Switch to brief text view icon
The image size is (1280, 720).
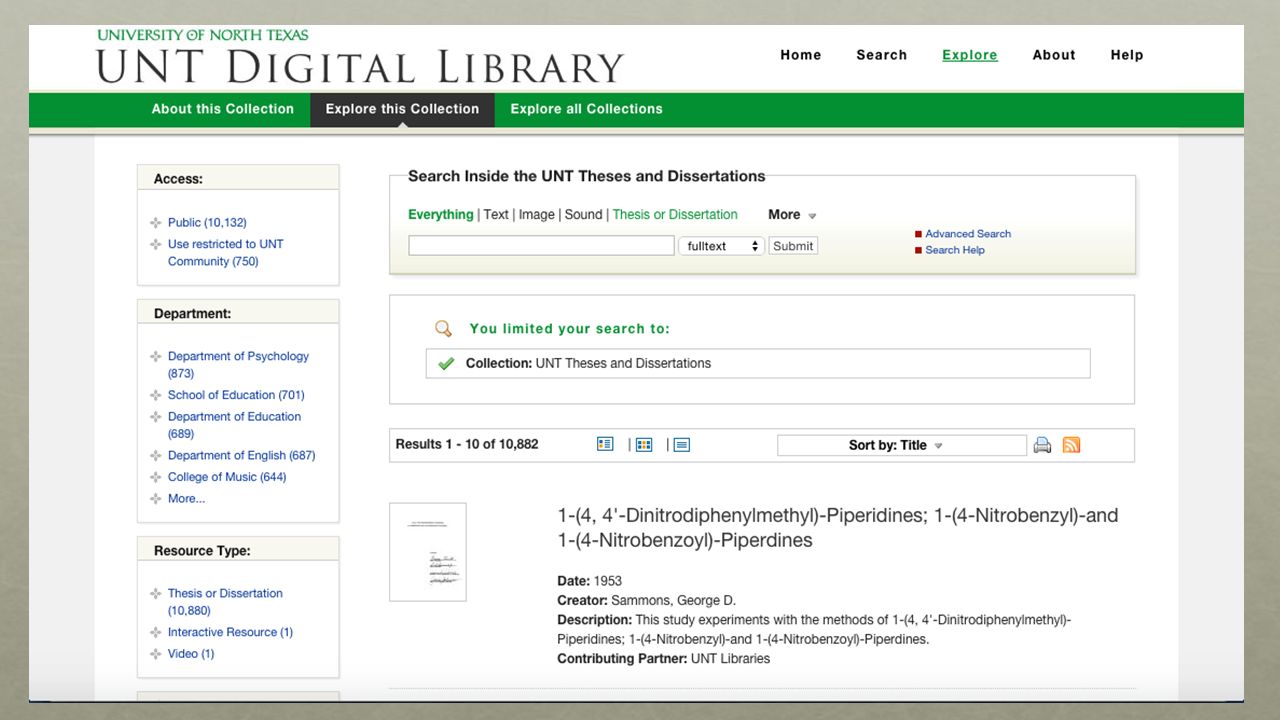click(x=682, y=445)
